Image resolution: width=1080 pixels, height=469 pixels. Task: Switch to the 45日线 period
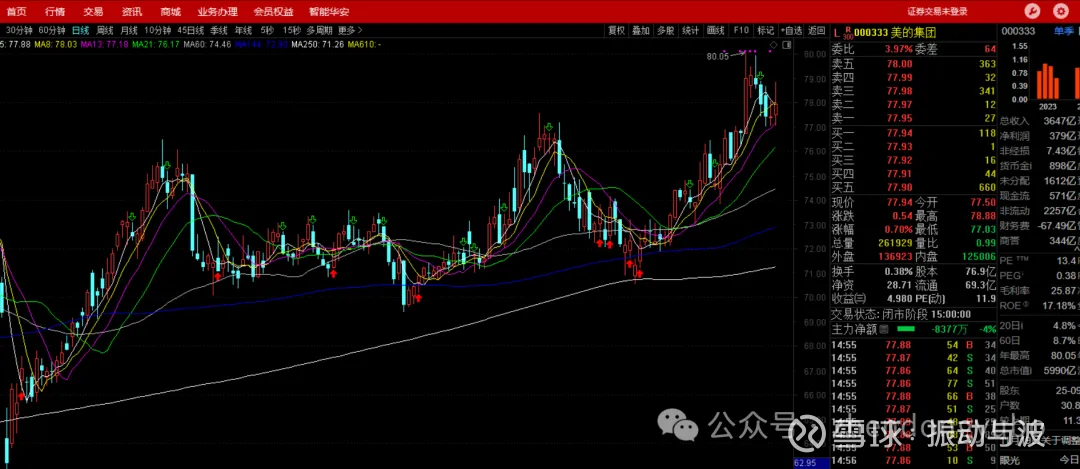[191, 30]
